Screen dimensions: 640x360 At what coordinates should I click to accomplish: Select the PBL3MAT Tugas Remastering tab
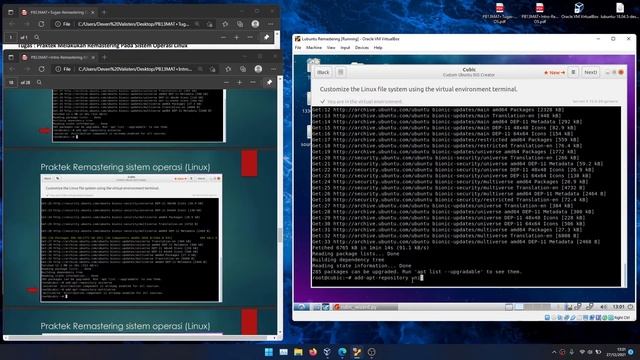58,12
